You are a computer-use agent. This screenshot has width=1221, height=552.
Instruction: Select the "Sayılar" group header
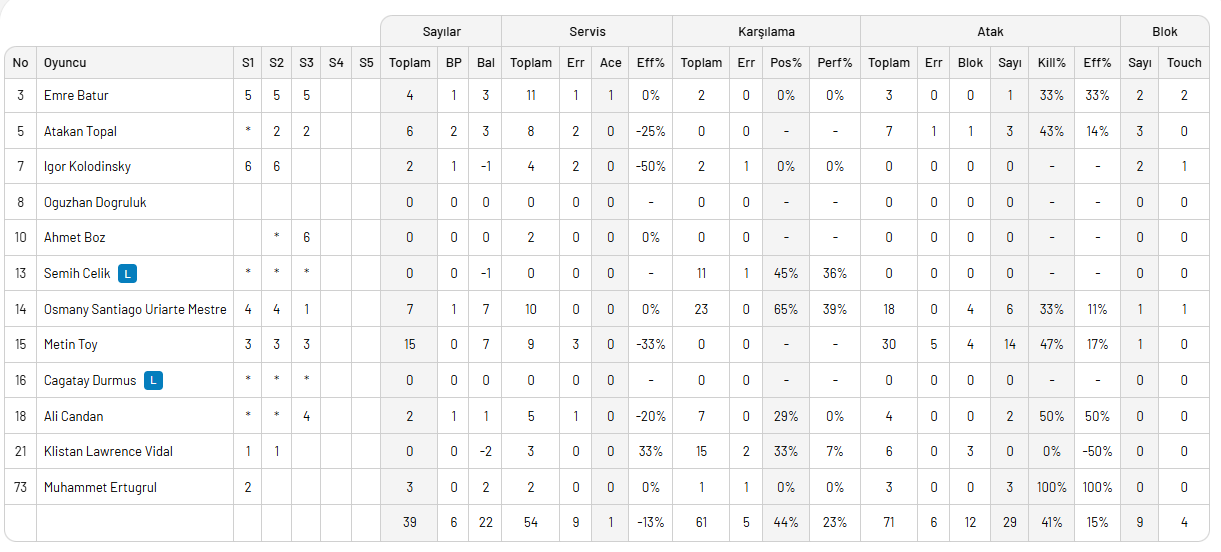tap(441, 32)
